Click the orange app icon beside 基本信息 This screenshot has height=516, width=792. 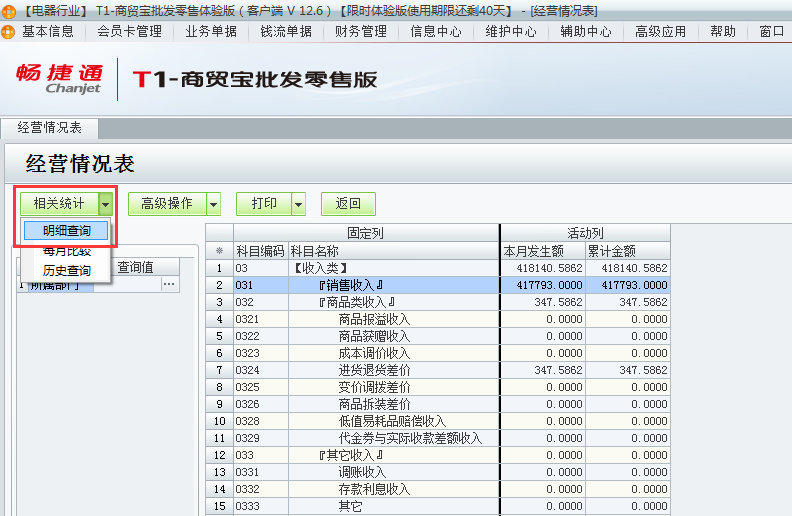tap(8, 31)
